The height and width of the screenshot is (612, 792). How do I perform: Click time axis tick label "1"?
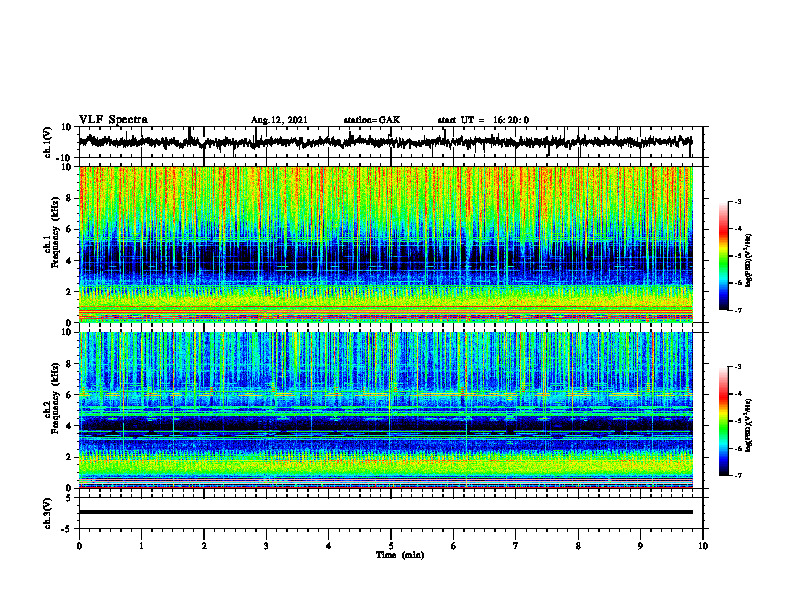(141, 546)
